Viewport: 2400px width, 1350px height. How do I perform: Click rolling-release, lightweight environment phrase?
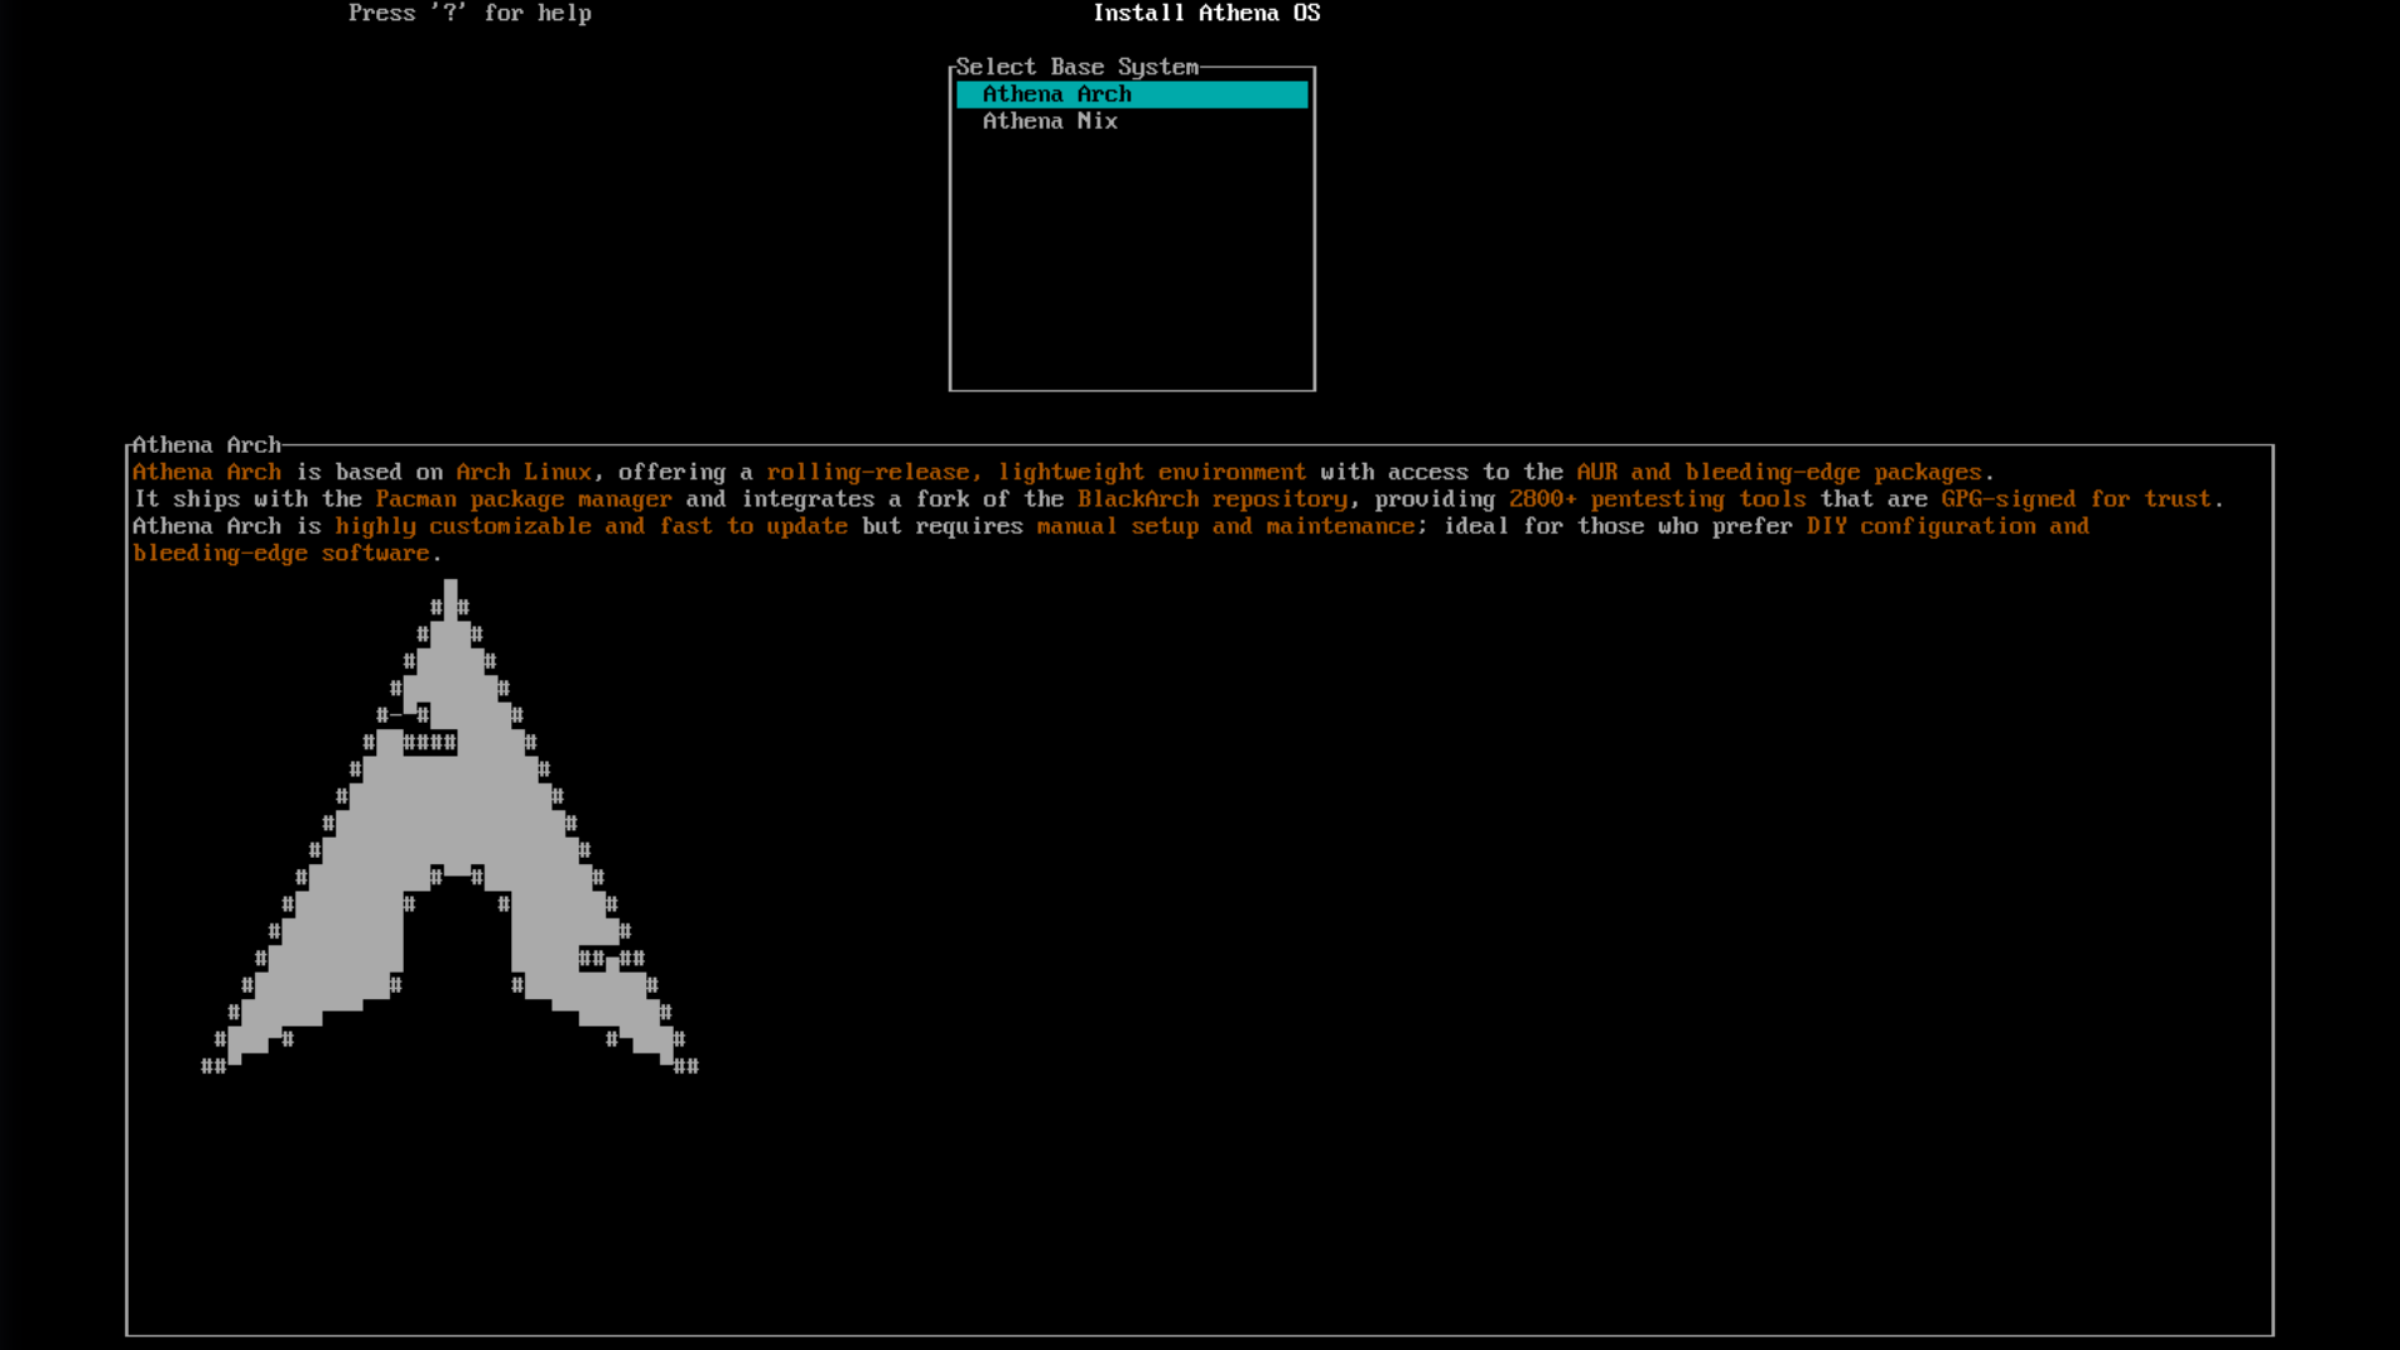tap(1035, 472)
